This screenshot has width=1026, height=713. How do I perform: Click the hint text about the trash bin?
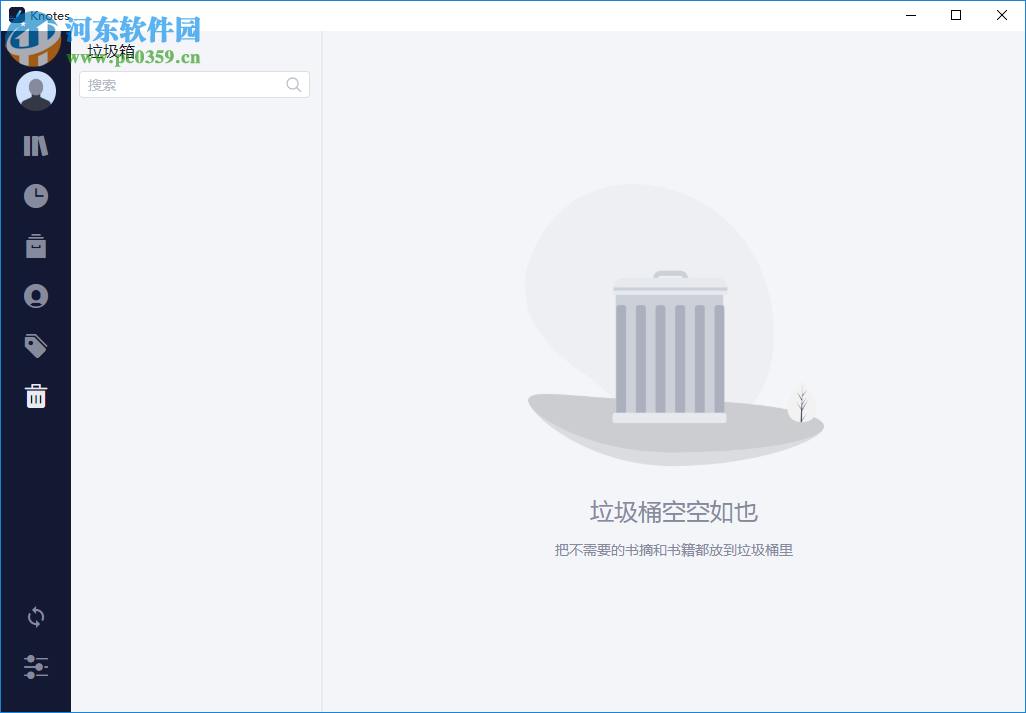tap(675, 549)
